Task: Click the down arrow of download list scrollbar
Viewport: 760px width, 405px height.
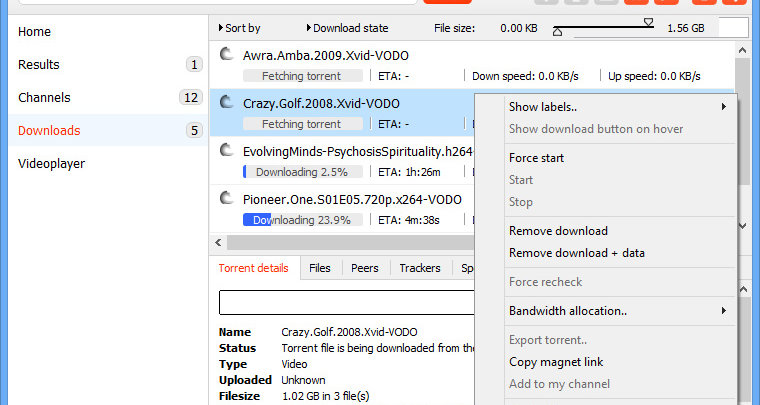Action: click(742, 226)
